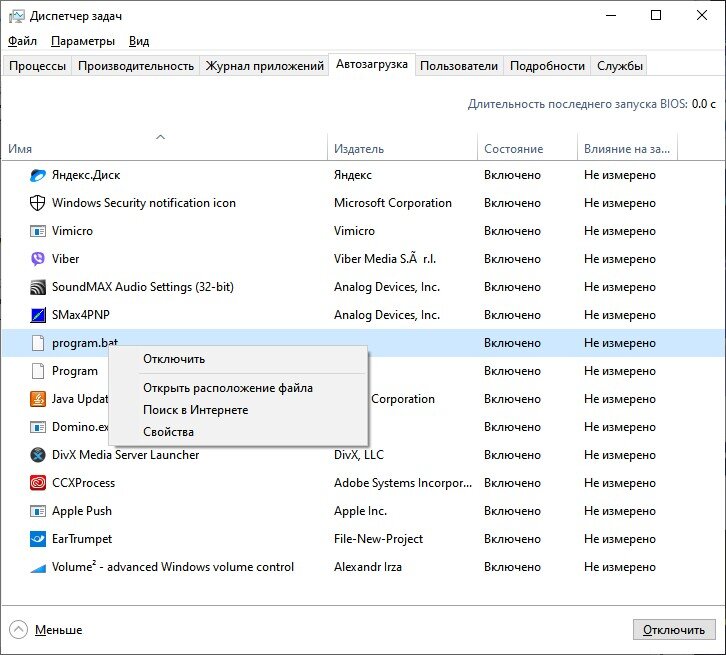Sort by the Влияние на за... column header

[x=627, y=149]
